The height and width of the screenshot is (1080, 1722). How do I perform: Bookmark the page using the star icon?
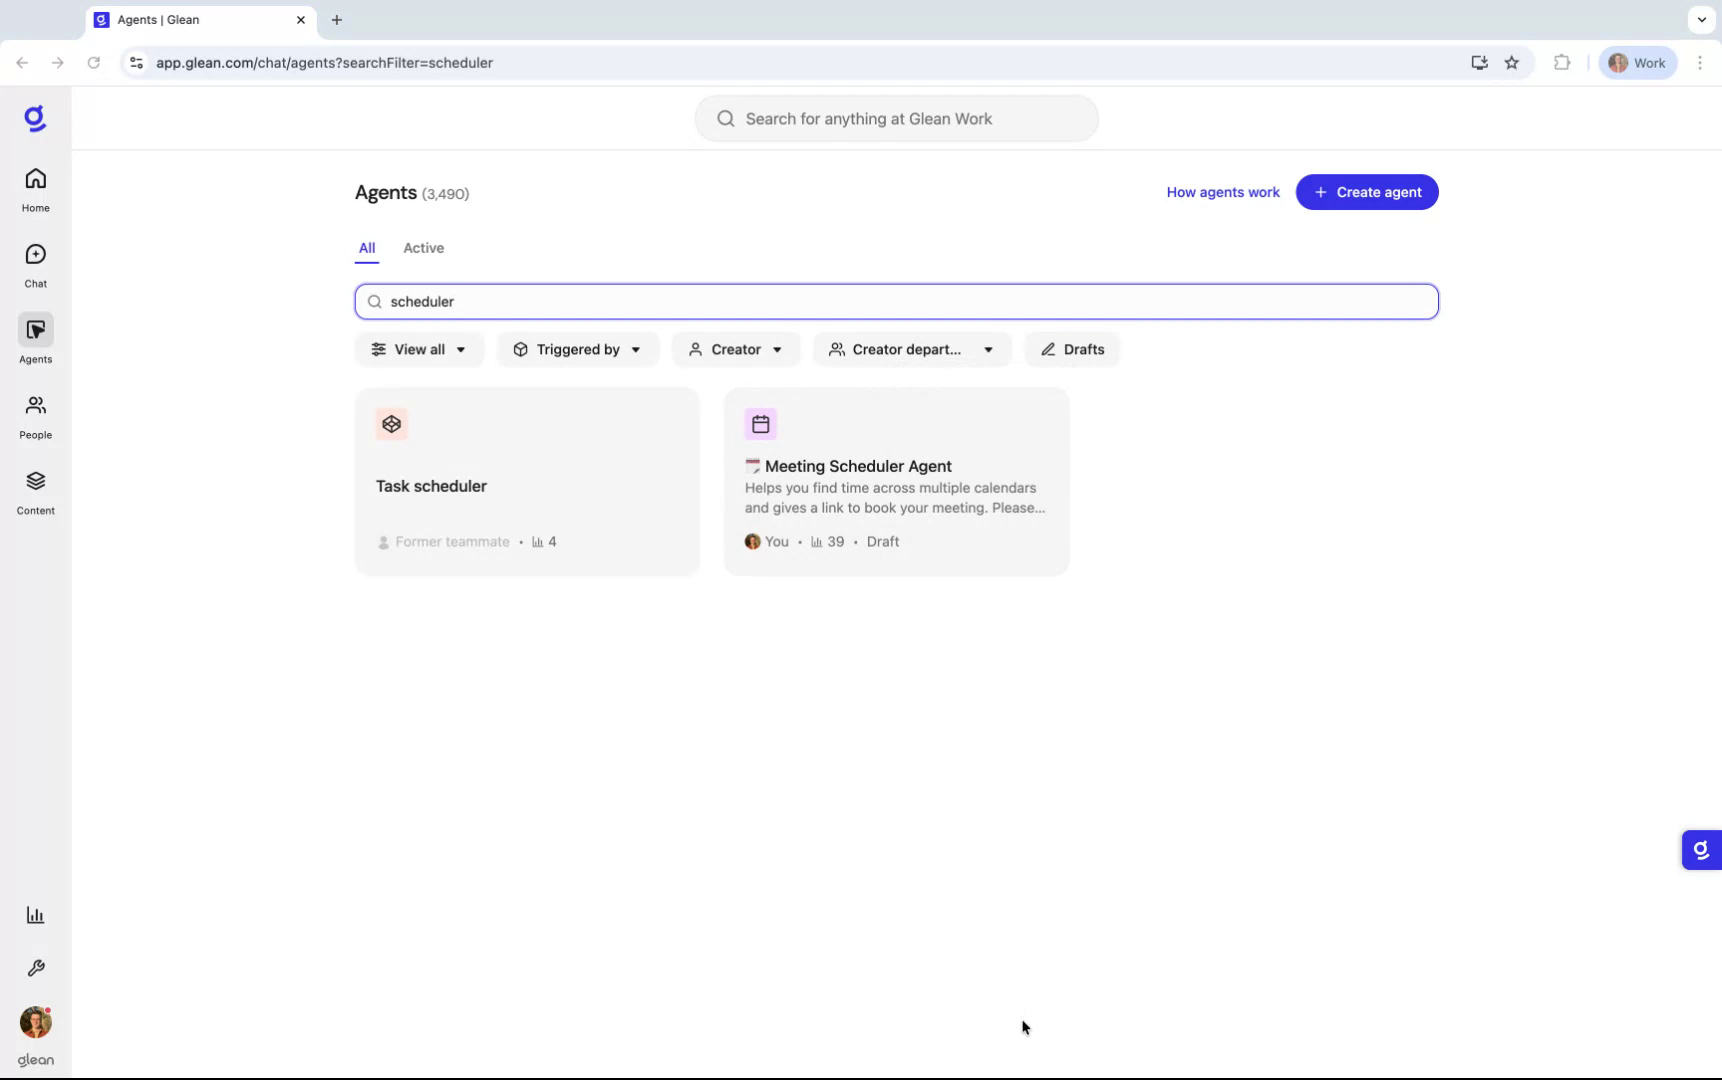[x=1512, y=62]
